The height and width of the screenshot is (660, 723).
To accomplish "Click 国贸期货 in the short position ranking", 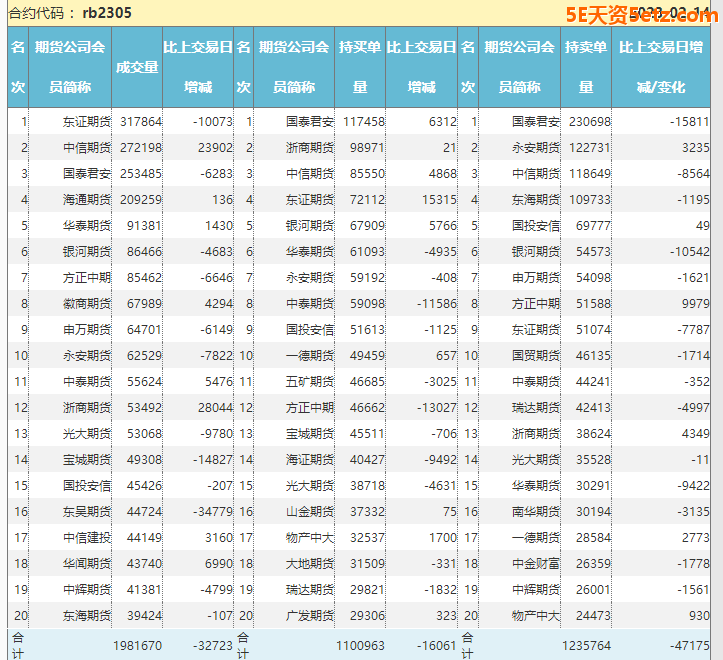I will pyautogui.click(x=536, y=356).
